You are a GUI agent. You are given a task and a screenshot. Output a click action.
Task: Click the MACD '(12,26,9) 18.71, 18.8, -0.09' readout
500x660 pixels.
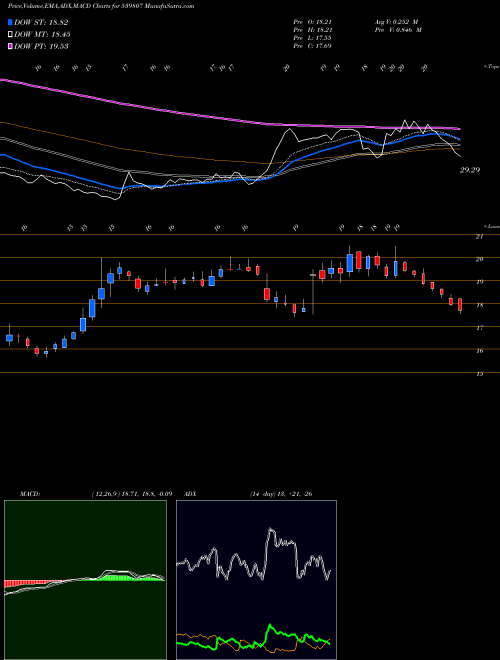(x=131, y=494)
